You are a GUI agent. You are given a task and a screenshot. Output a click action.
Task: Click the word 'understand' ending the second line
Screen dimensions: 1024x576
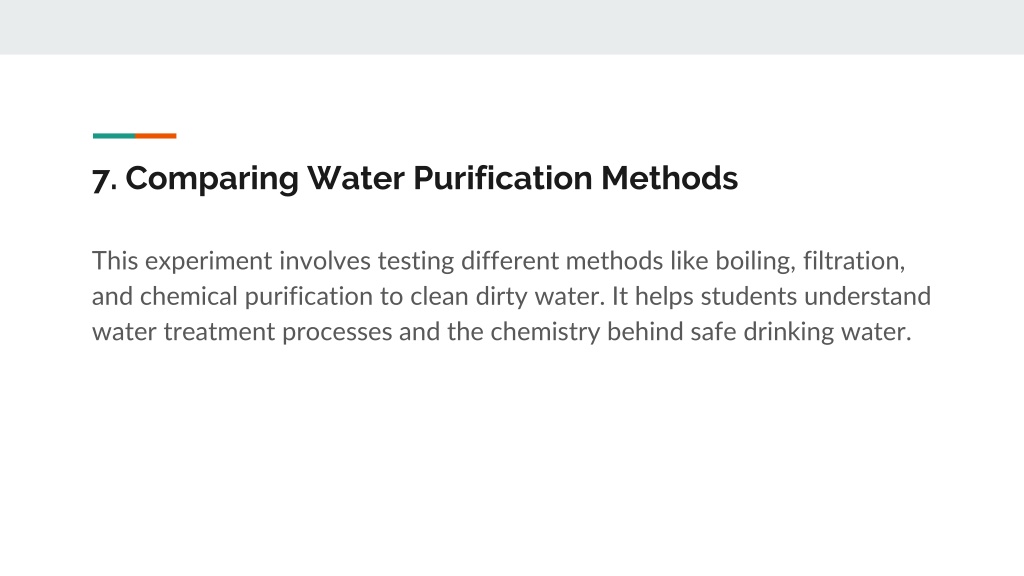[867, 296]
